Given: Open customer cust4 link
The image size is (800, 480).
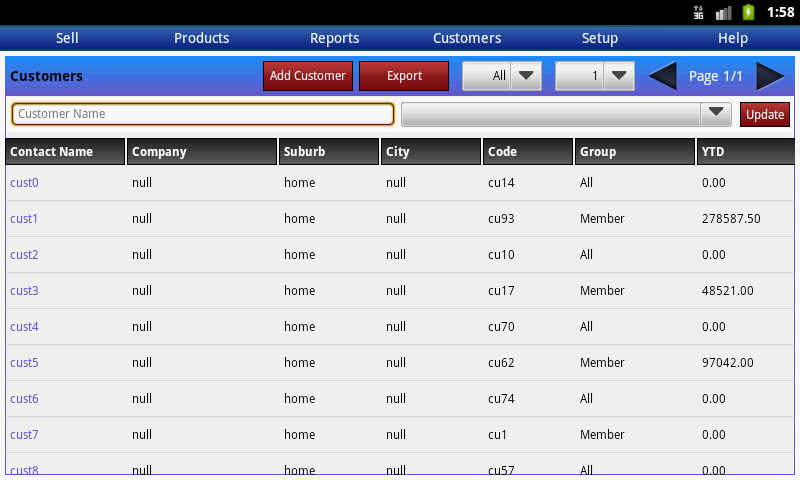Looking at the screenshot, I should (24, 326).
